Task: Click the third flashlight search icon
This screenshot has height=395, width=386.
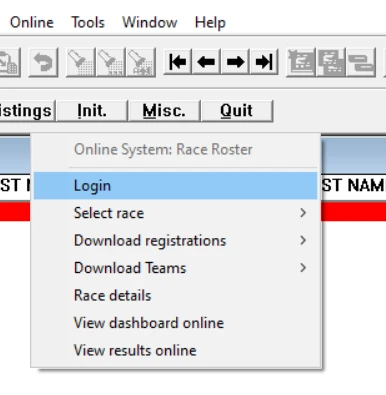Action: [x=141, y=62]
